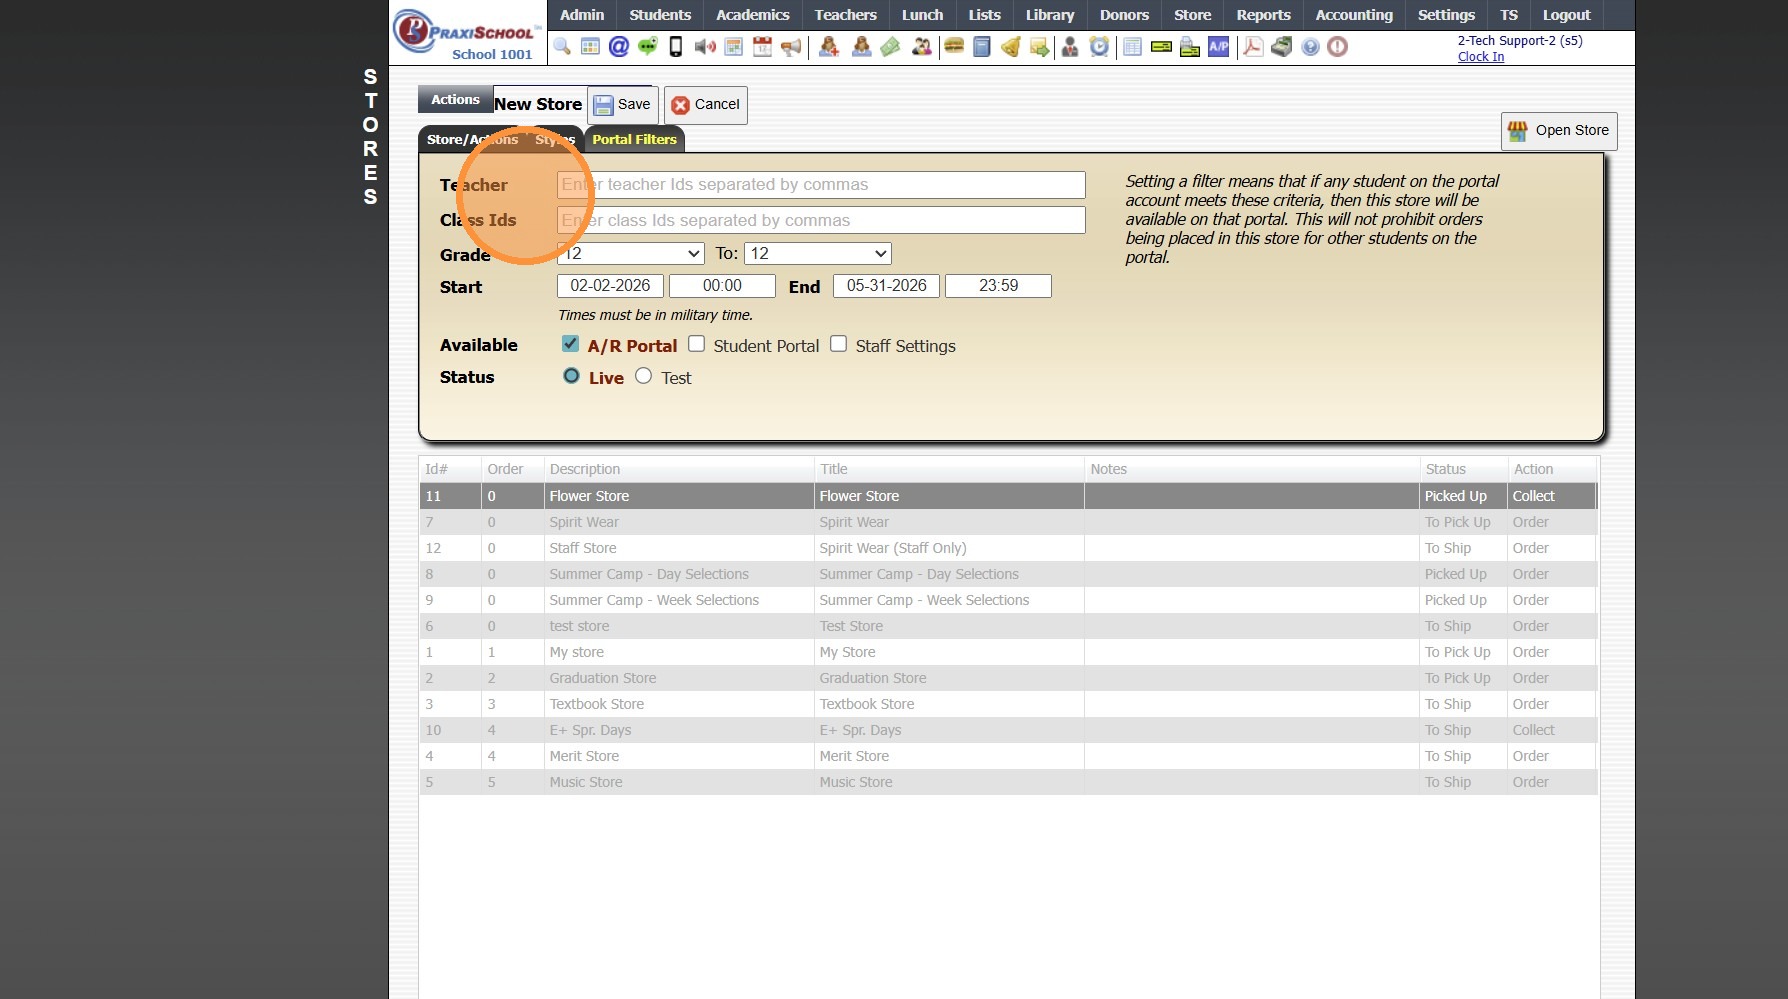This screenshot has height=999, width=1788.
Task: Click the Save button
Action: coord(622,105)
